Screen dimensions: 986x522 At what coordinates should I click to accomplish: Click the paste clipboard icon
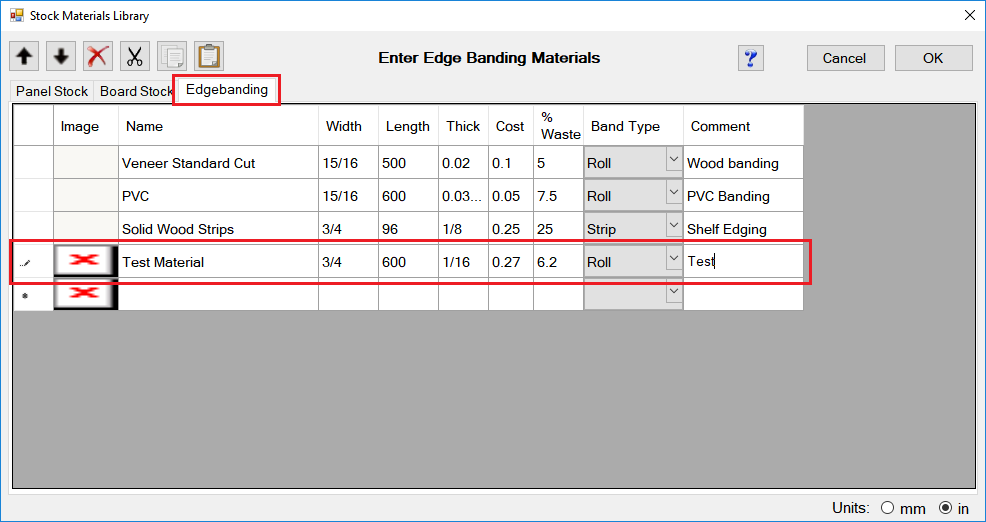pyautogui.click(x=208, y=57)
